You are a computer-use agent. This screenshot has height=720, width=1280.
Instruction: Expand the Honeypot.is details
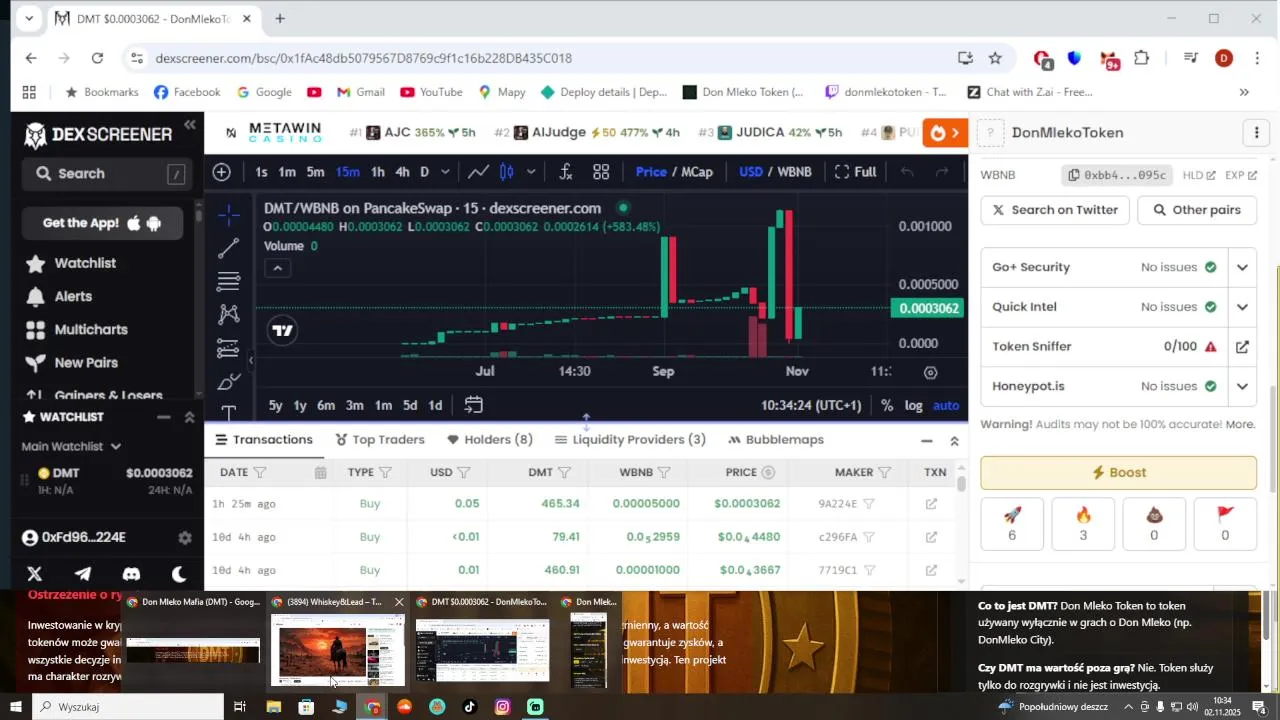1242,386
